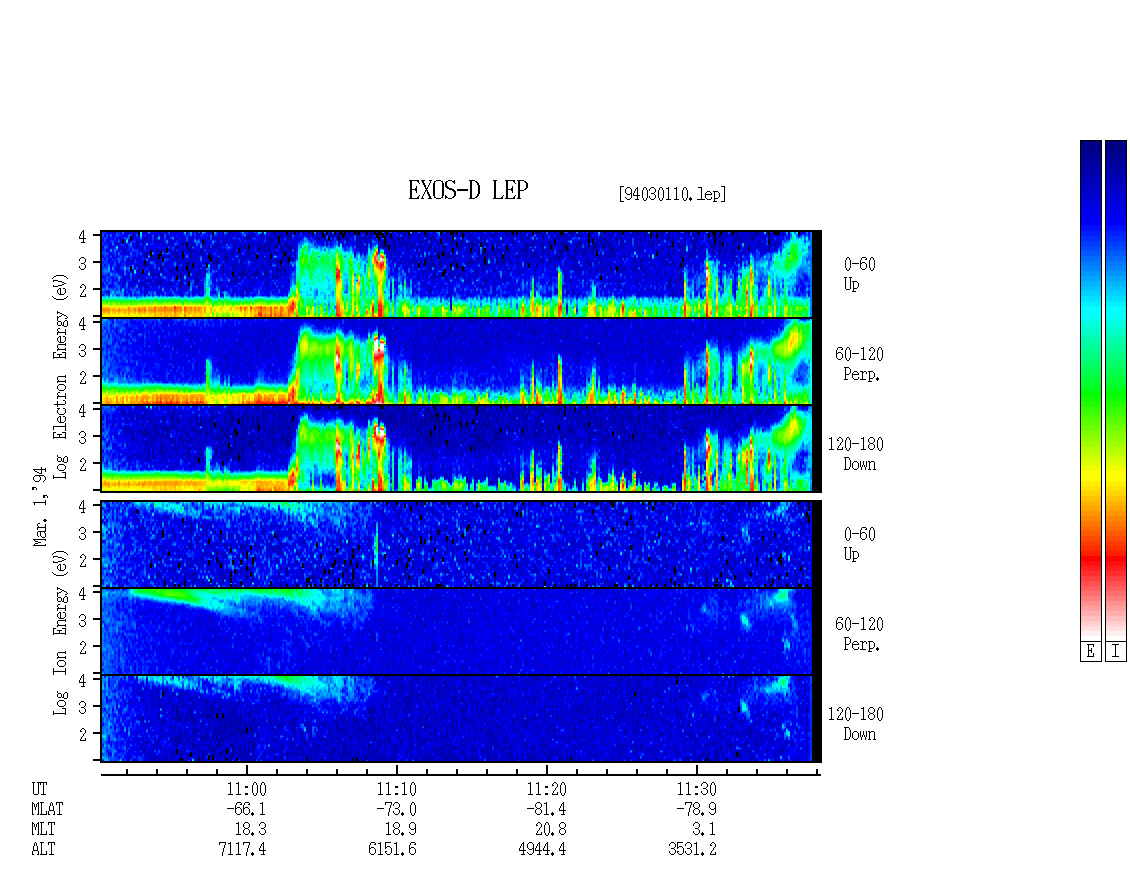Screen dimensions: 1130x875
Task: Click the 11:20 UT time tick label
Action: [x=546, y=789]
